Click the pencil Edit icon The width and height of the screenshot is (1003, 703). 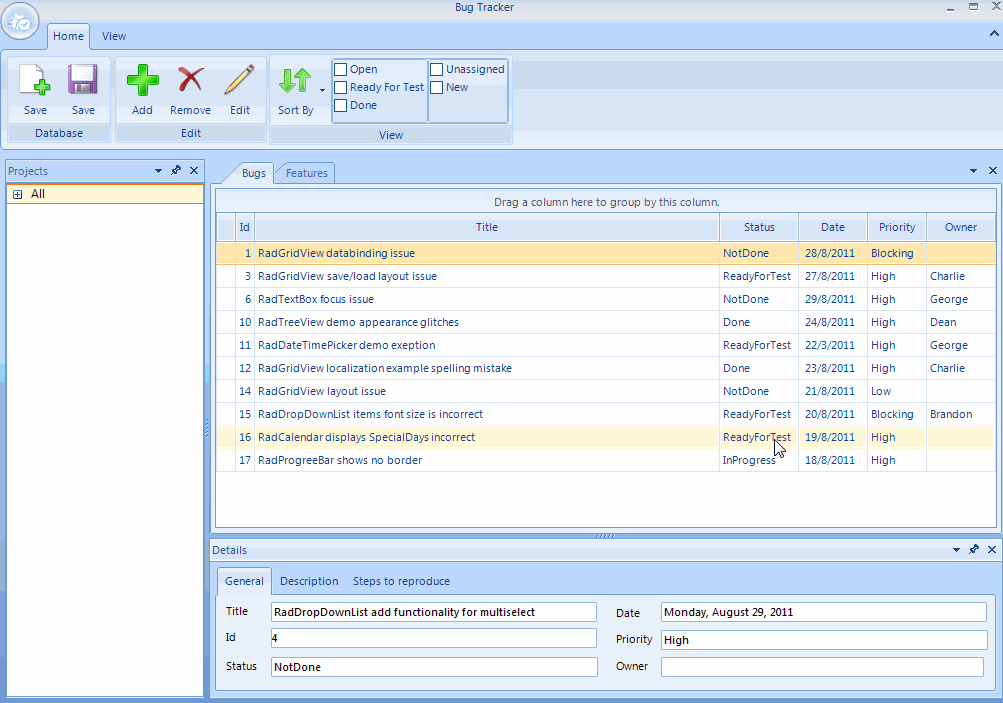coord(240,80)
